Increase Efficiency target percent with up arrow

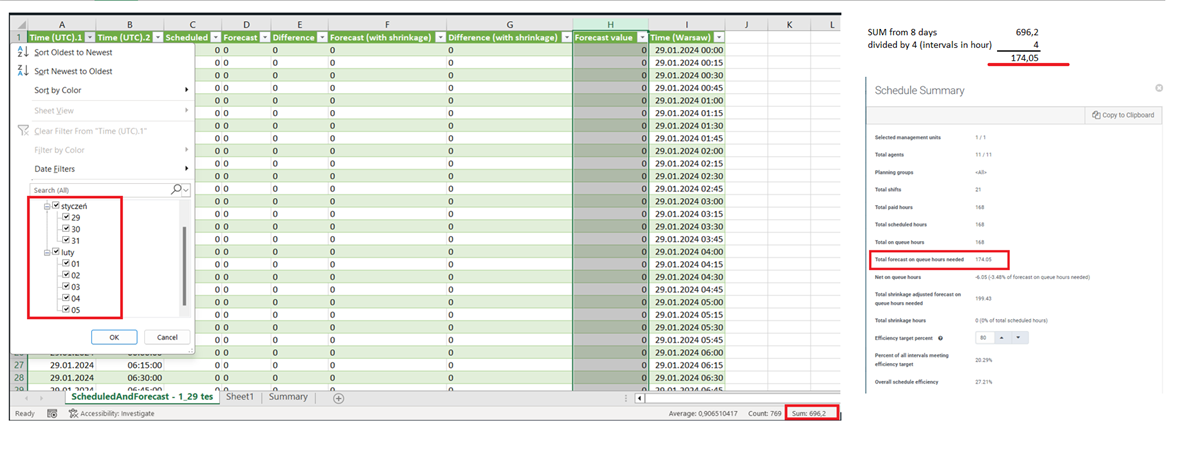1004,337
